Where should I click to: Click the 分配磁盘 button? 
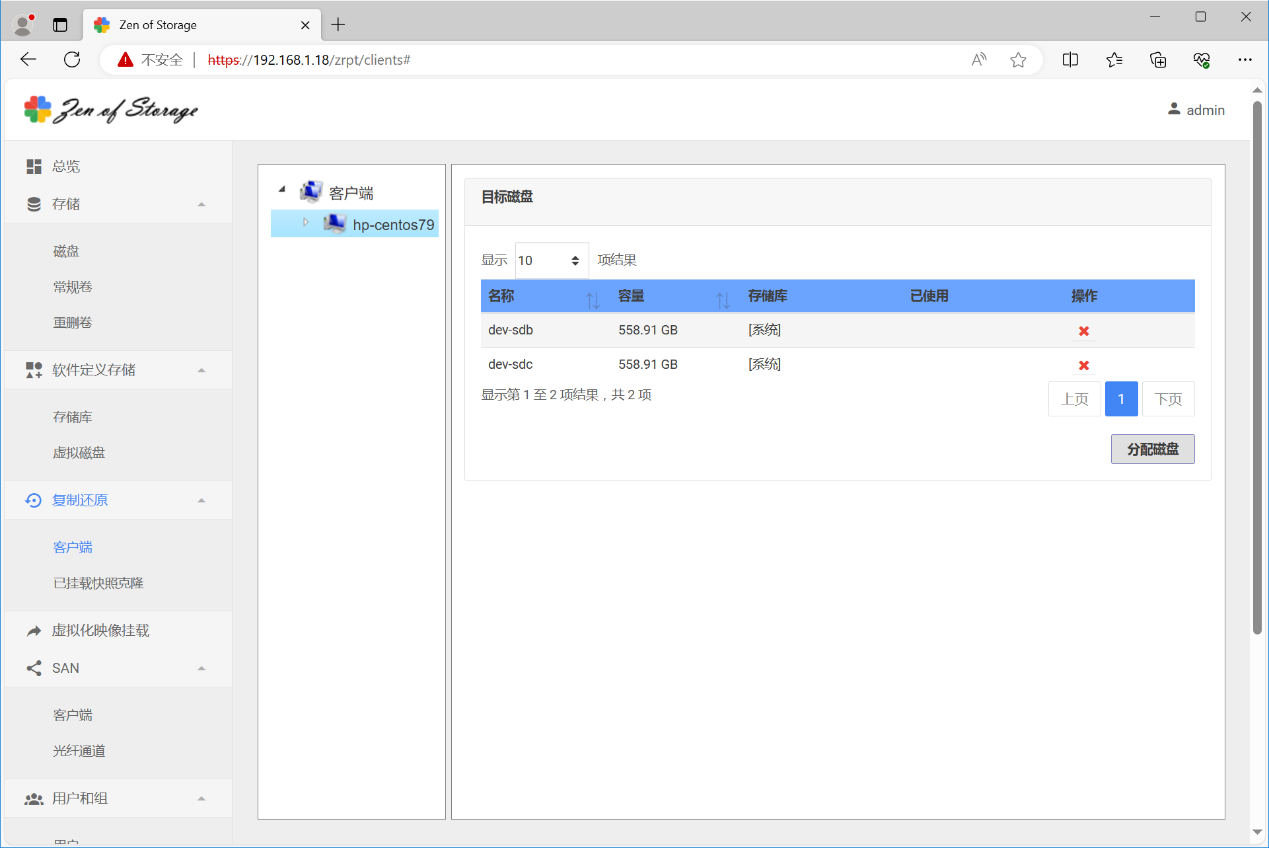click(x=1152, y=449)
